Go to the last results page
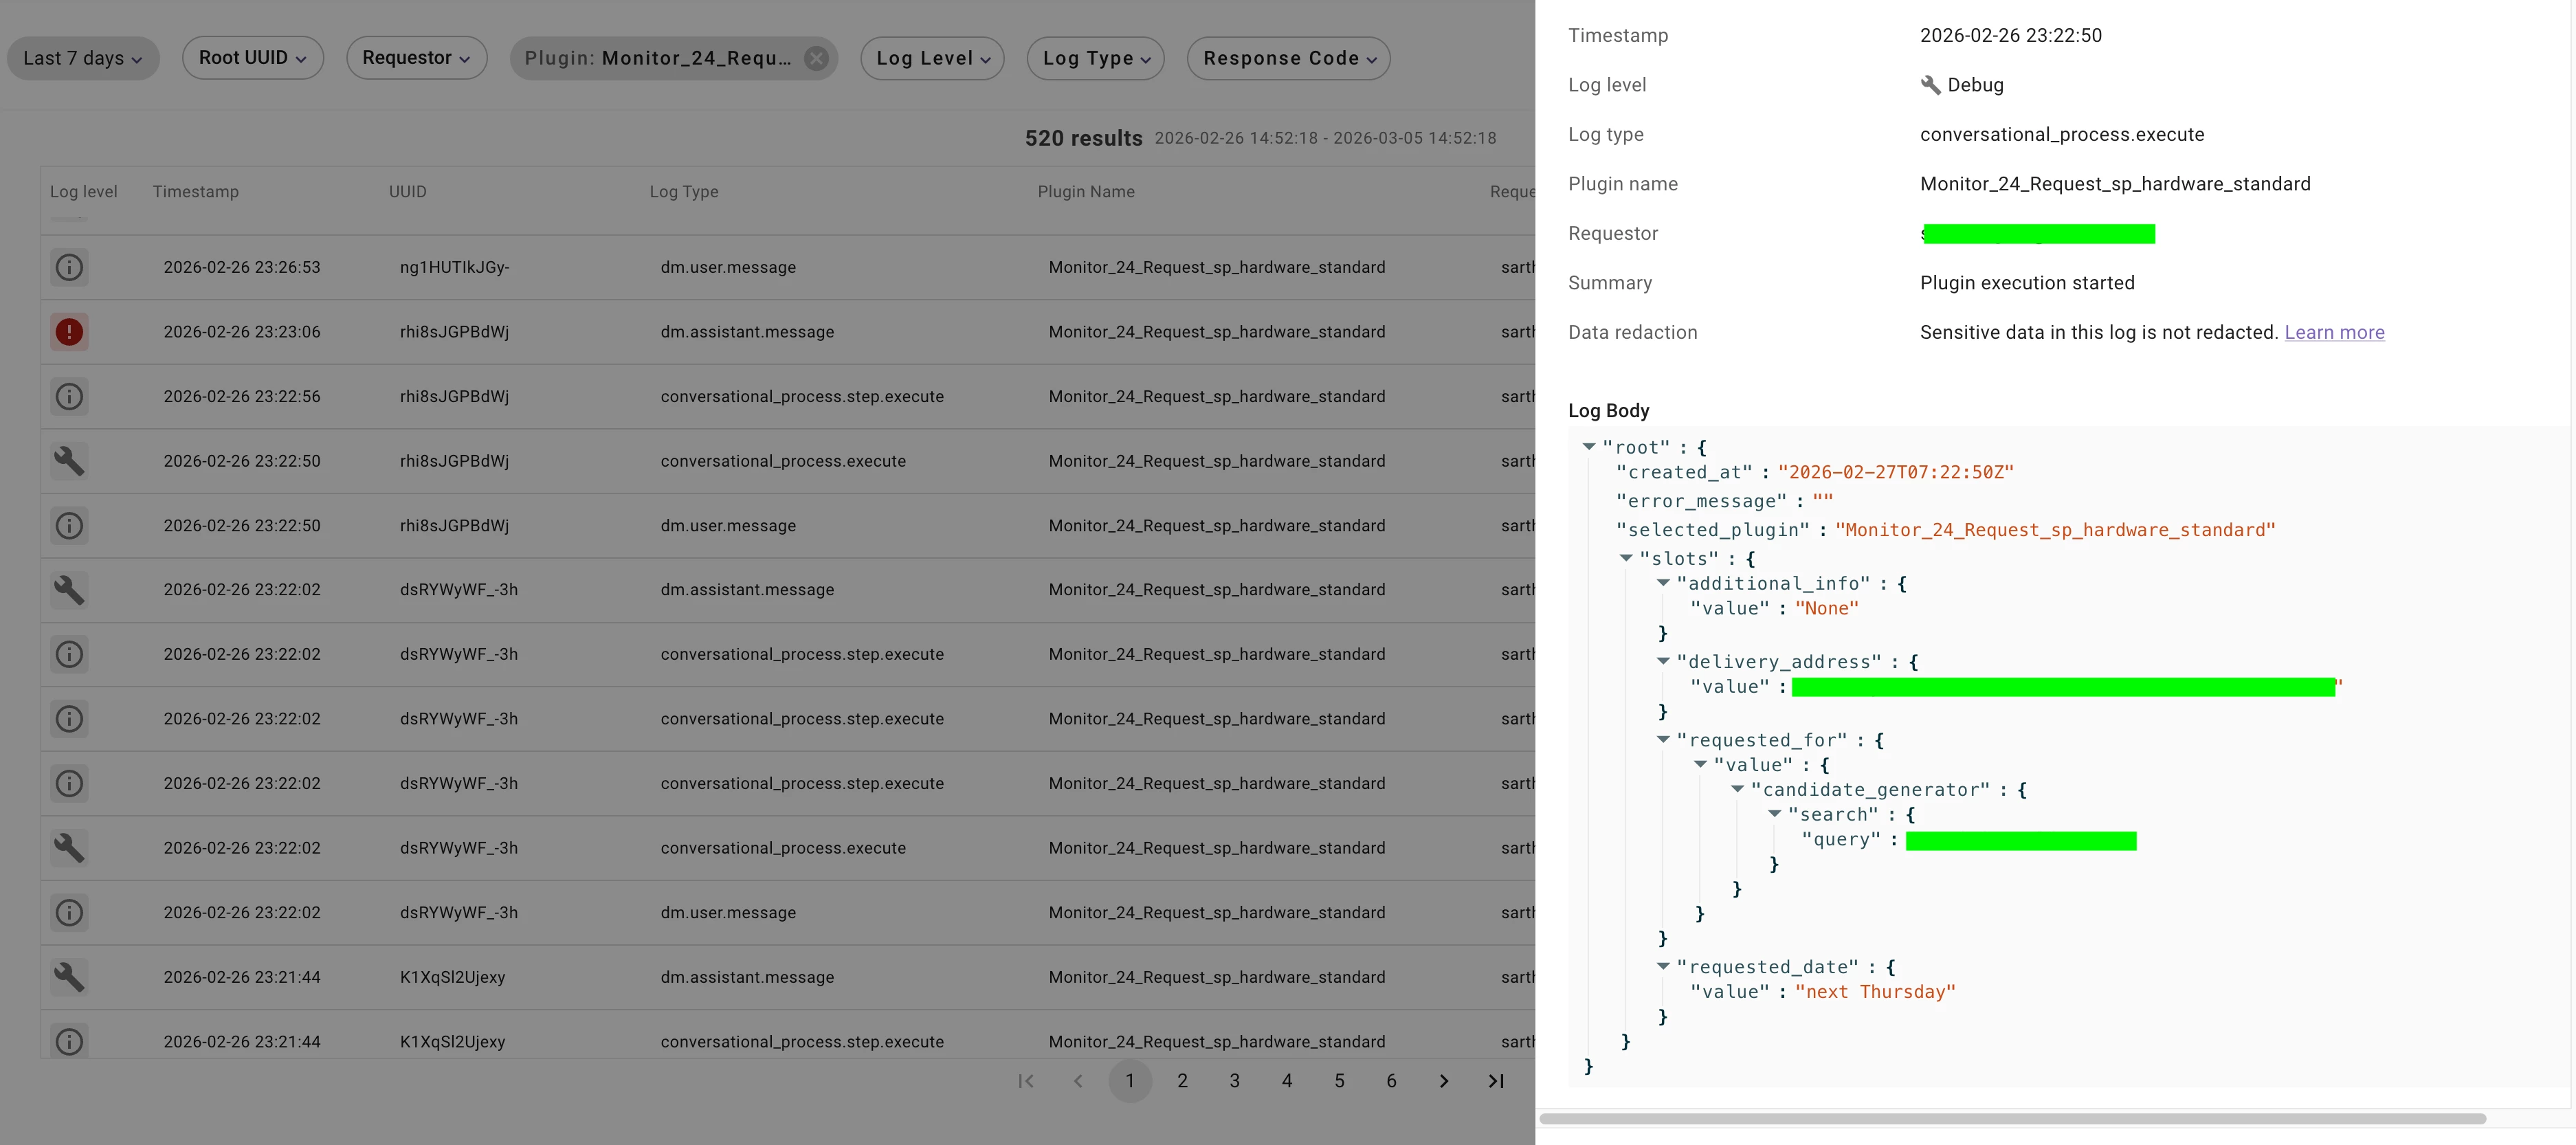Screen dimensions: 2576x1145 [1496, 1081]
